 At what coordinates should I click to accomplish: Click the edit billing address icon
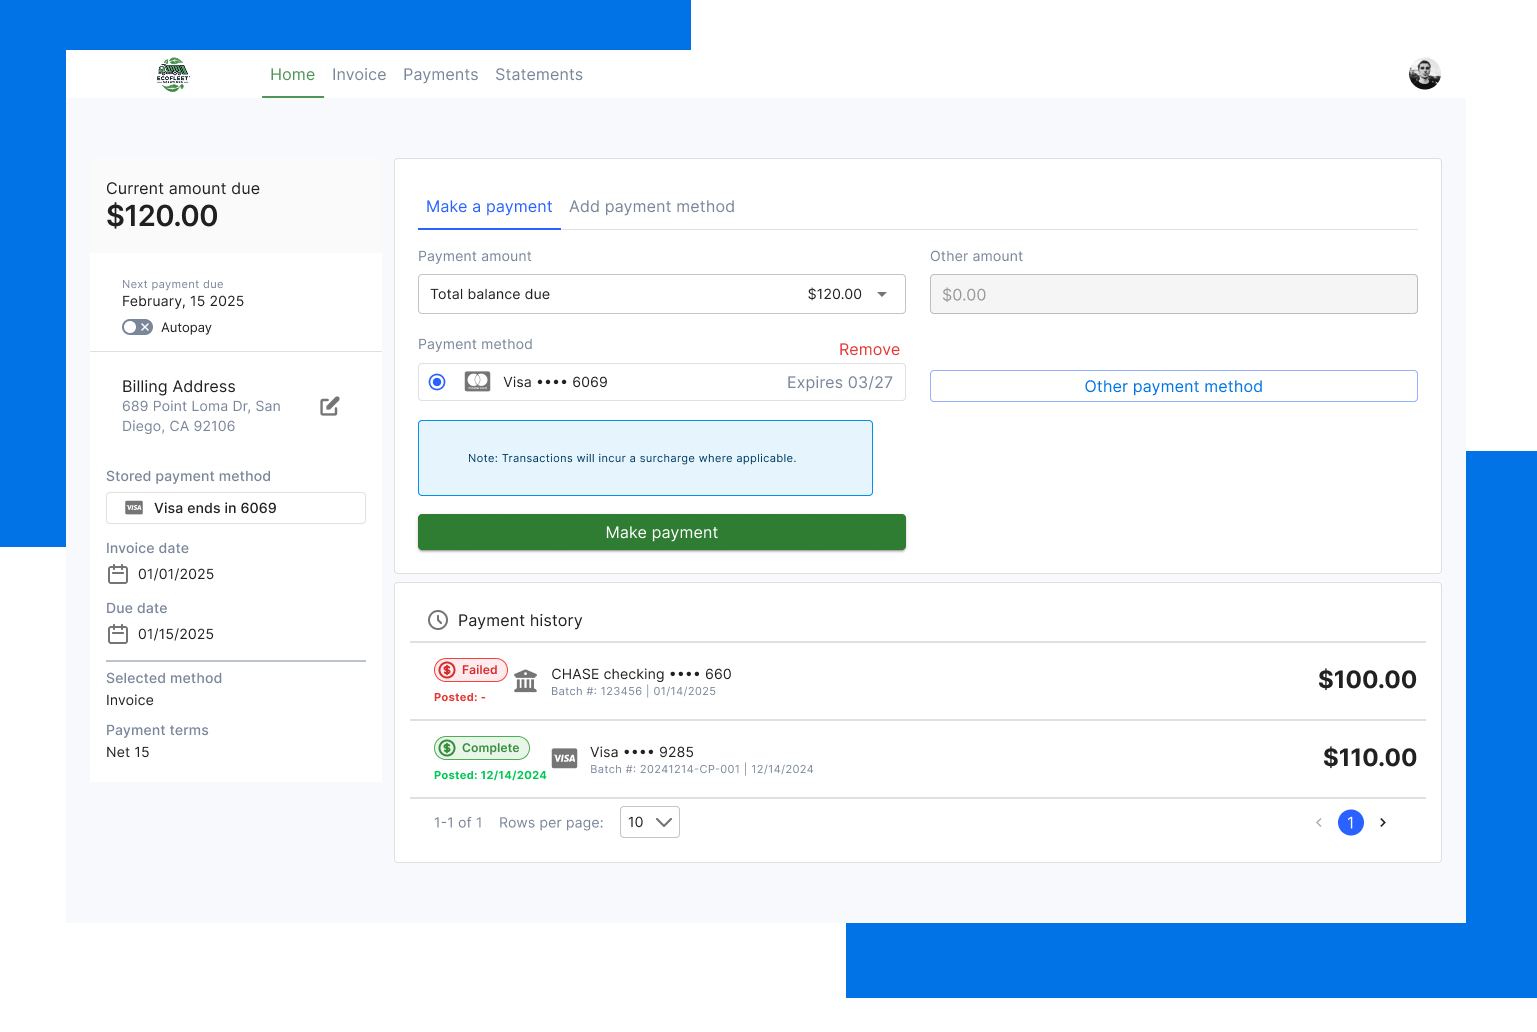pos(330,406)
